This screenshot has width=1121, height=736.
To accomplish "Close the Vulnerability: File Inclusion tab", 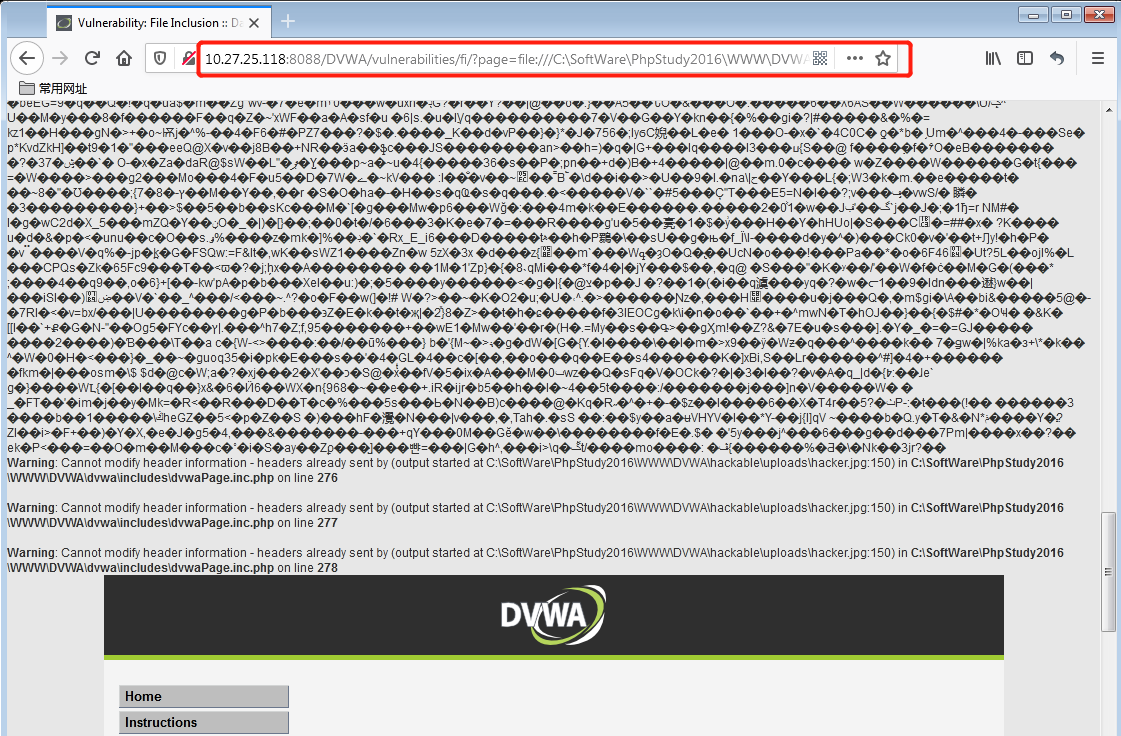I will [255, 23].
